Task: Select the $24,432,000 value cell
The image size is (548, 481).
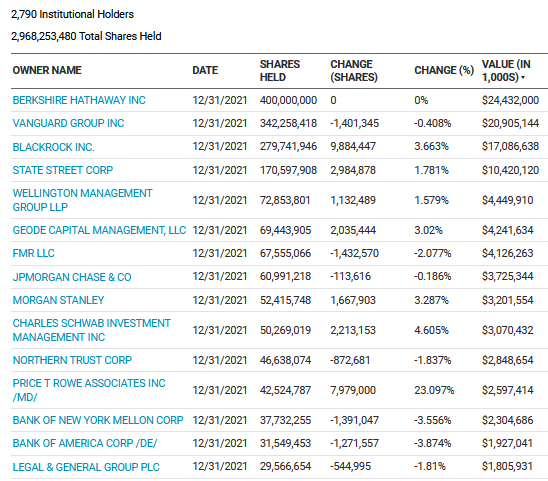Action: click(x=510, y=100)
